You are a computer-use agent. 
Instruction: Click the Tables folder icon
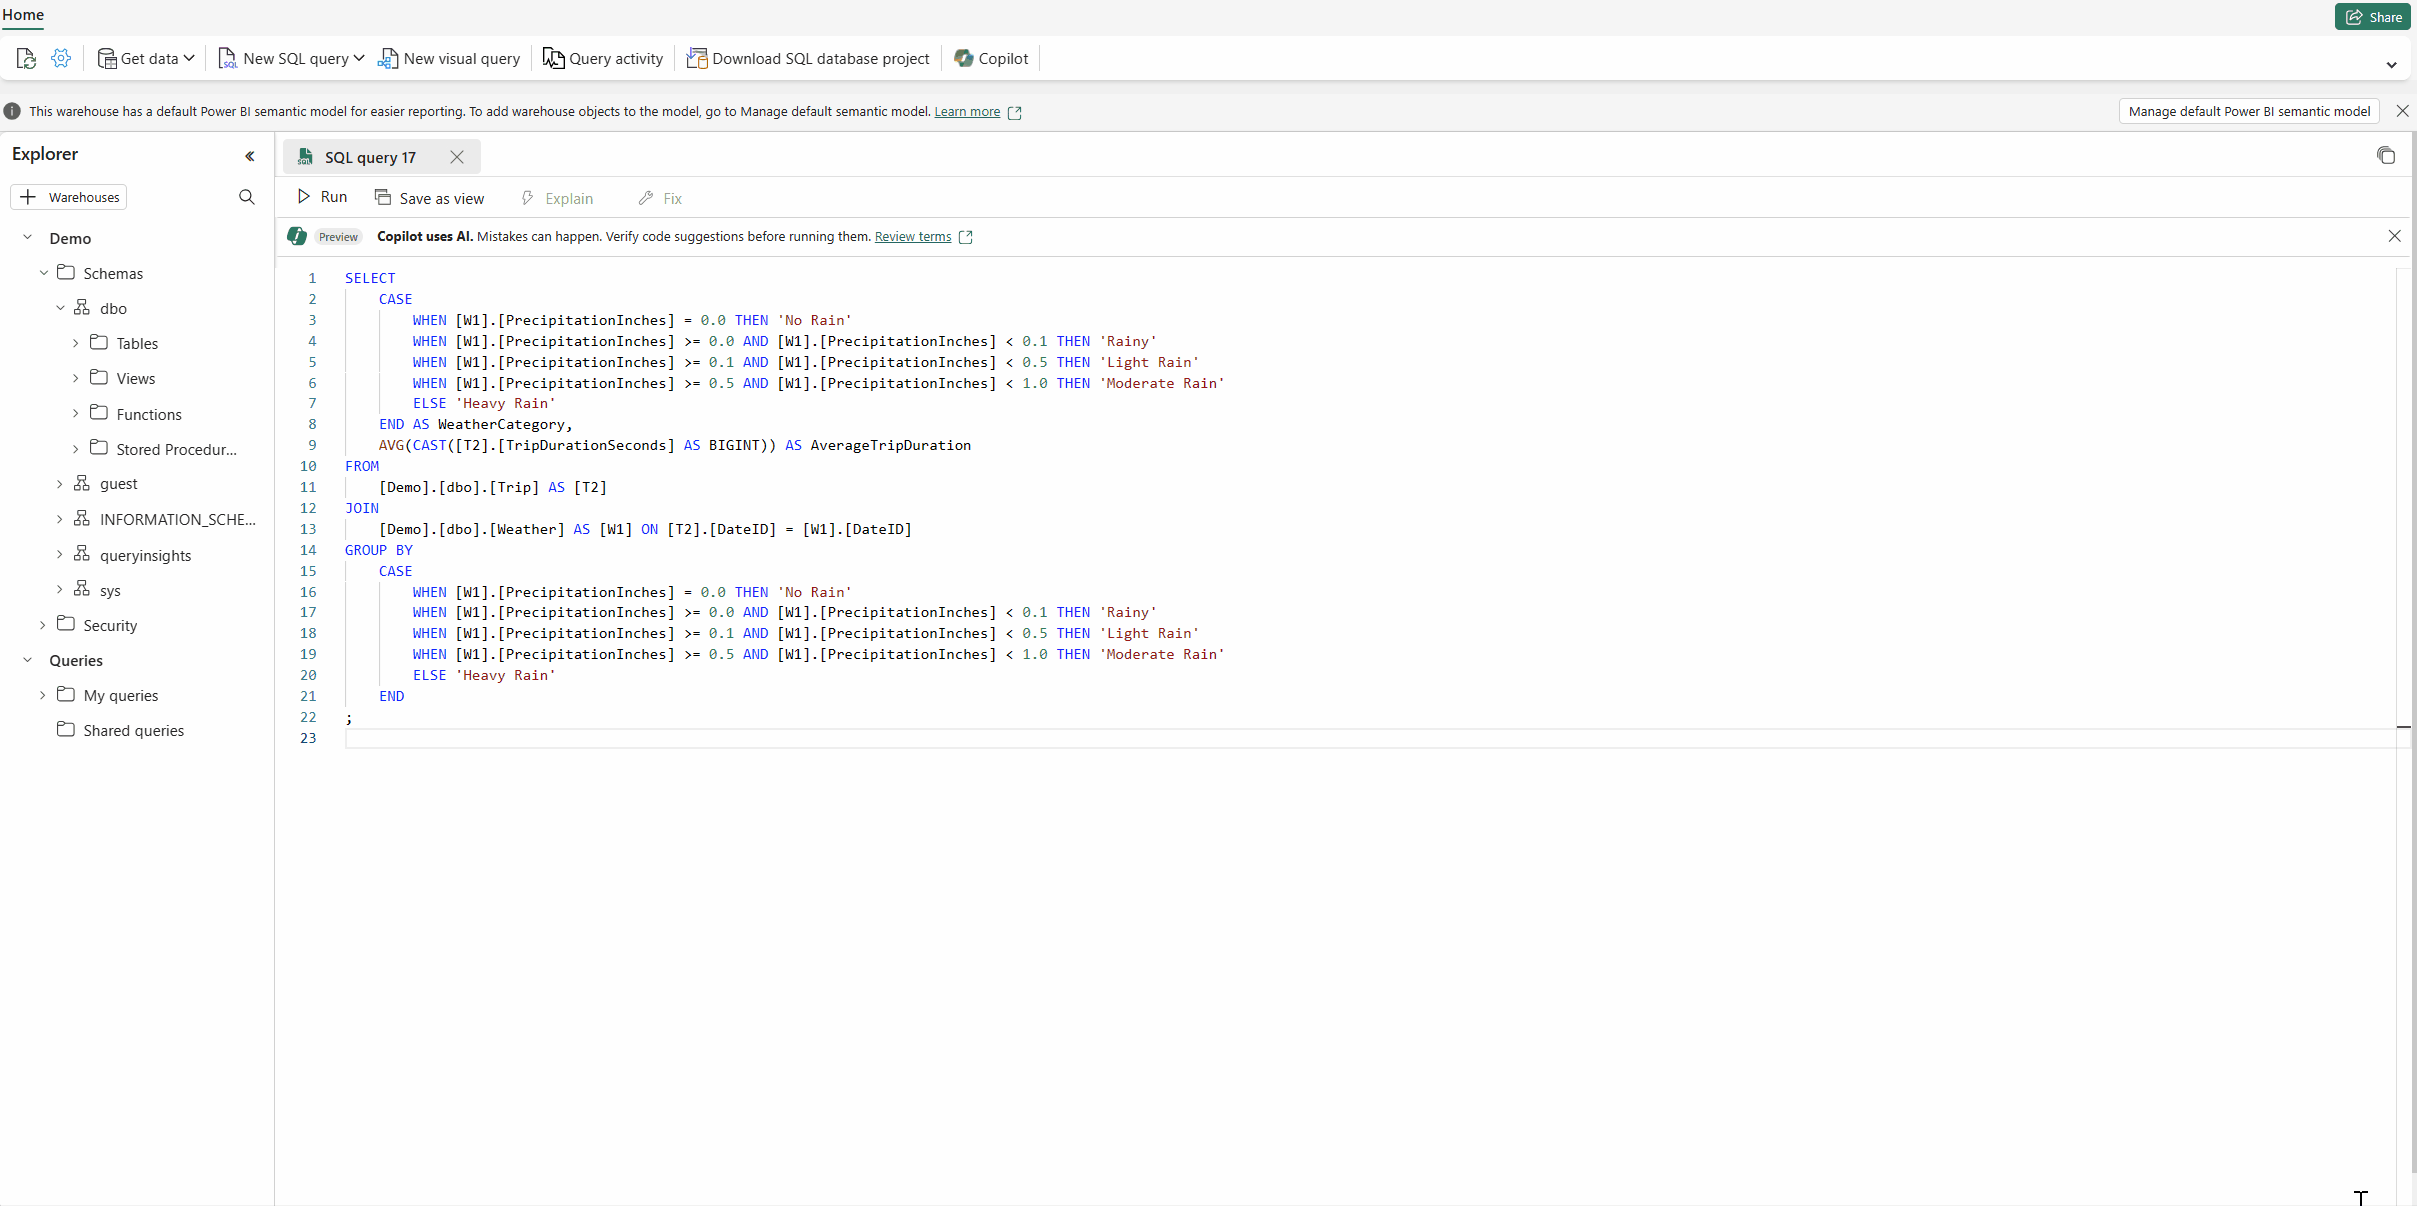pos(99,342)
